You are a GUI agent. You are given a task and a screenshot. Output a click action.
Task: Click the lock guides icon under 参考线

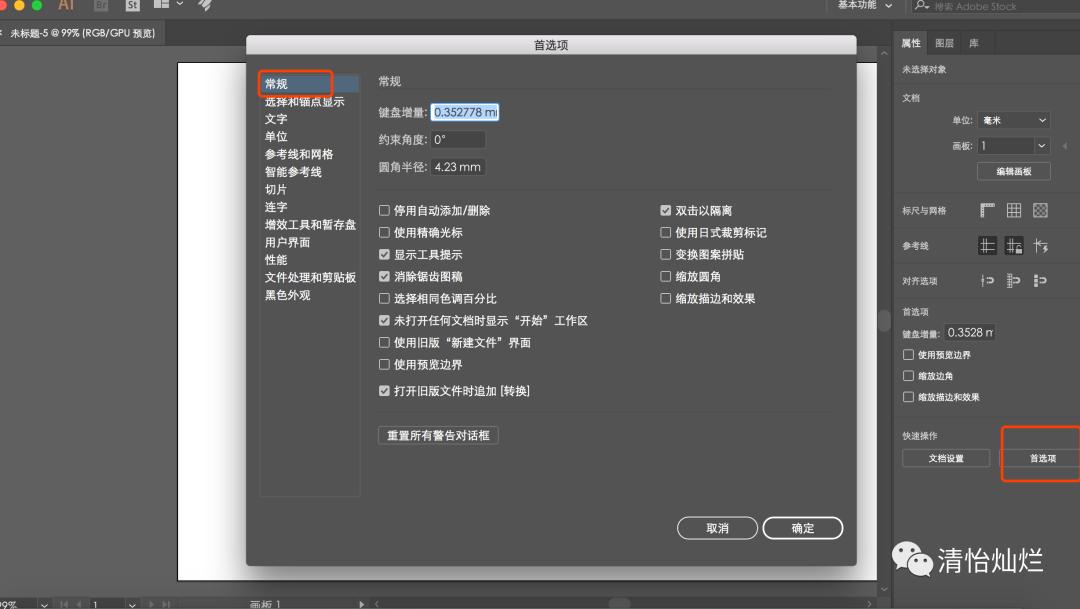(1013, 246)
